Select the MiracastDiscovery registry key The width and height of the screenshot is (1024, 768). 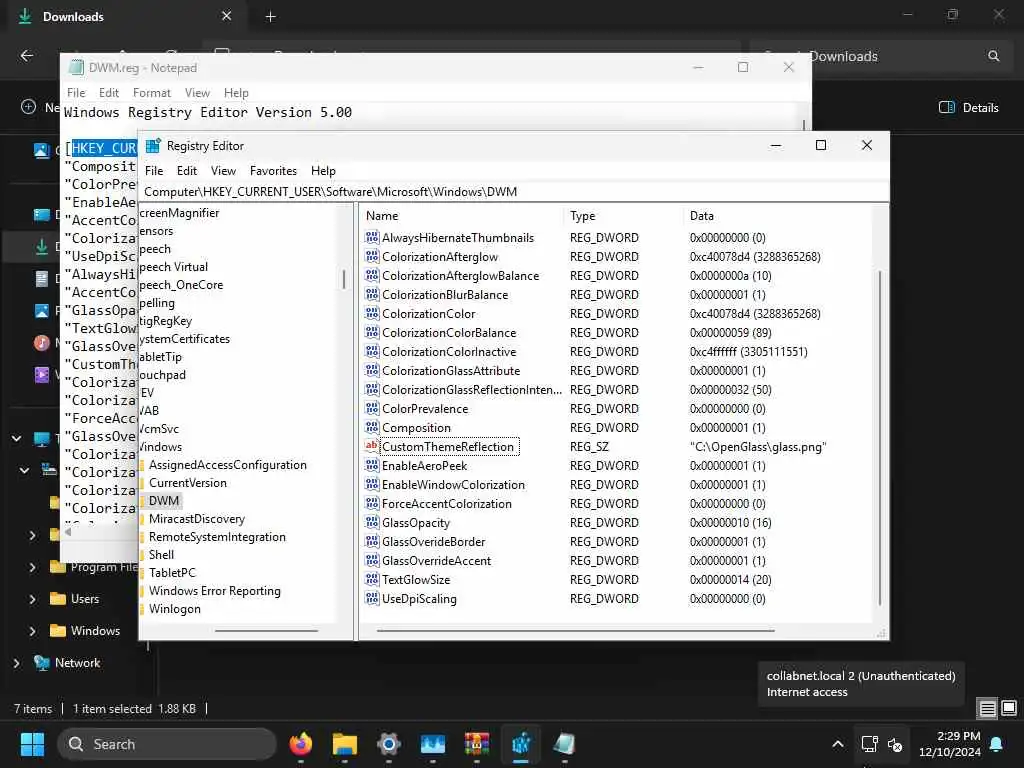[197, 519]
